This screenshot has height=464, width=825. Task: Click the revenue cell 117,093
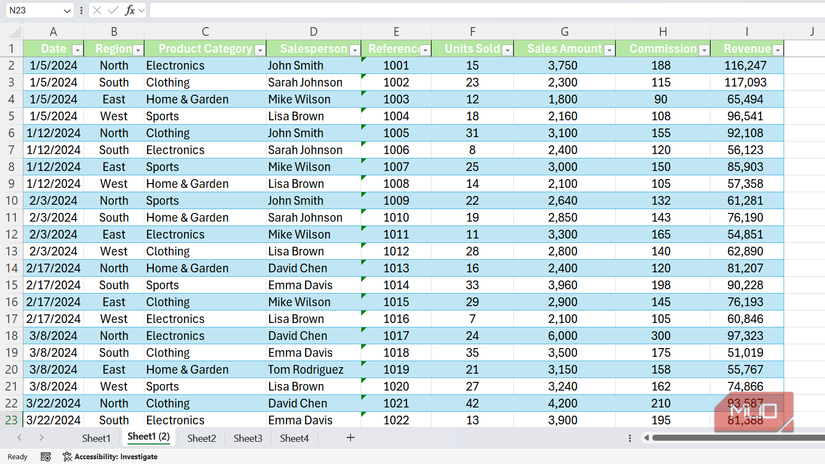coord(747,82)
